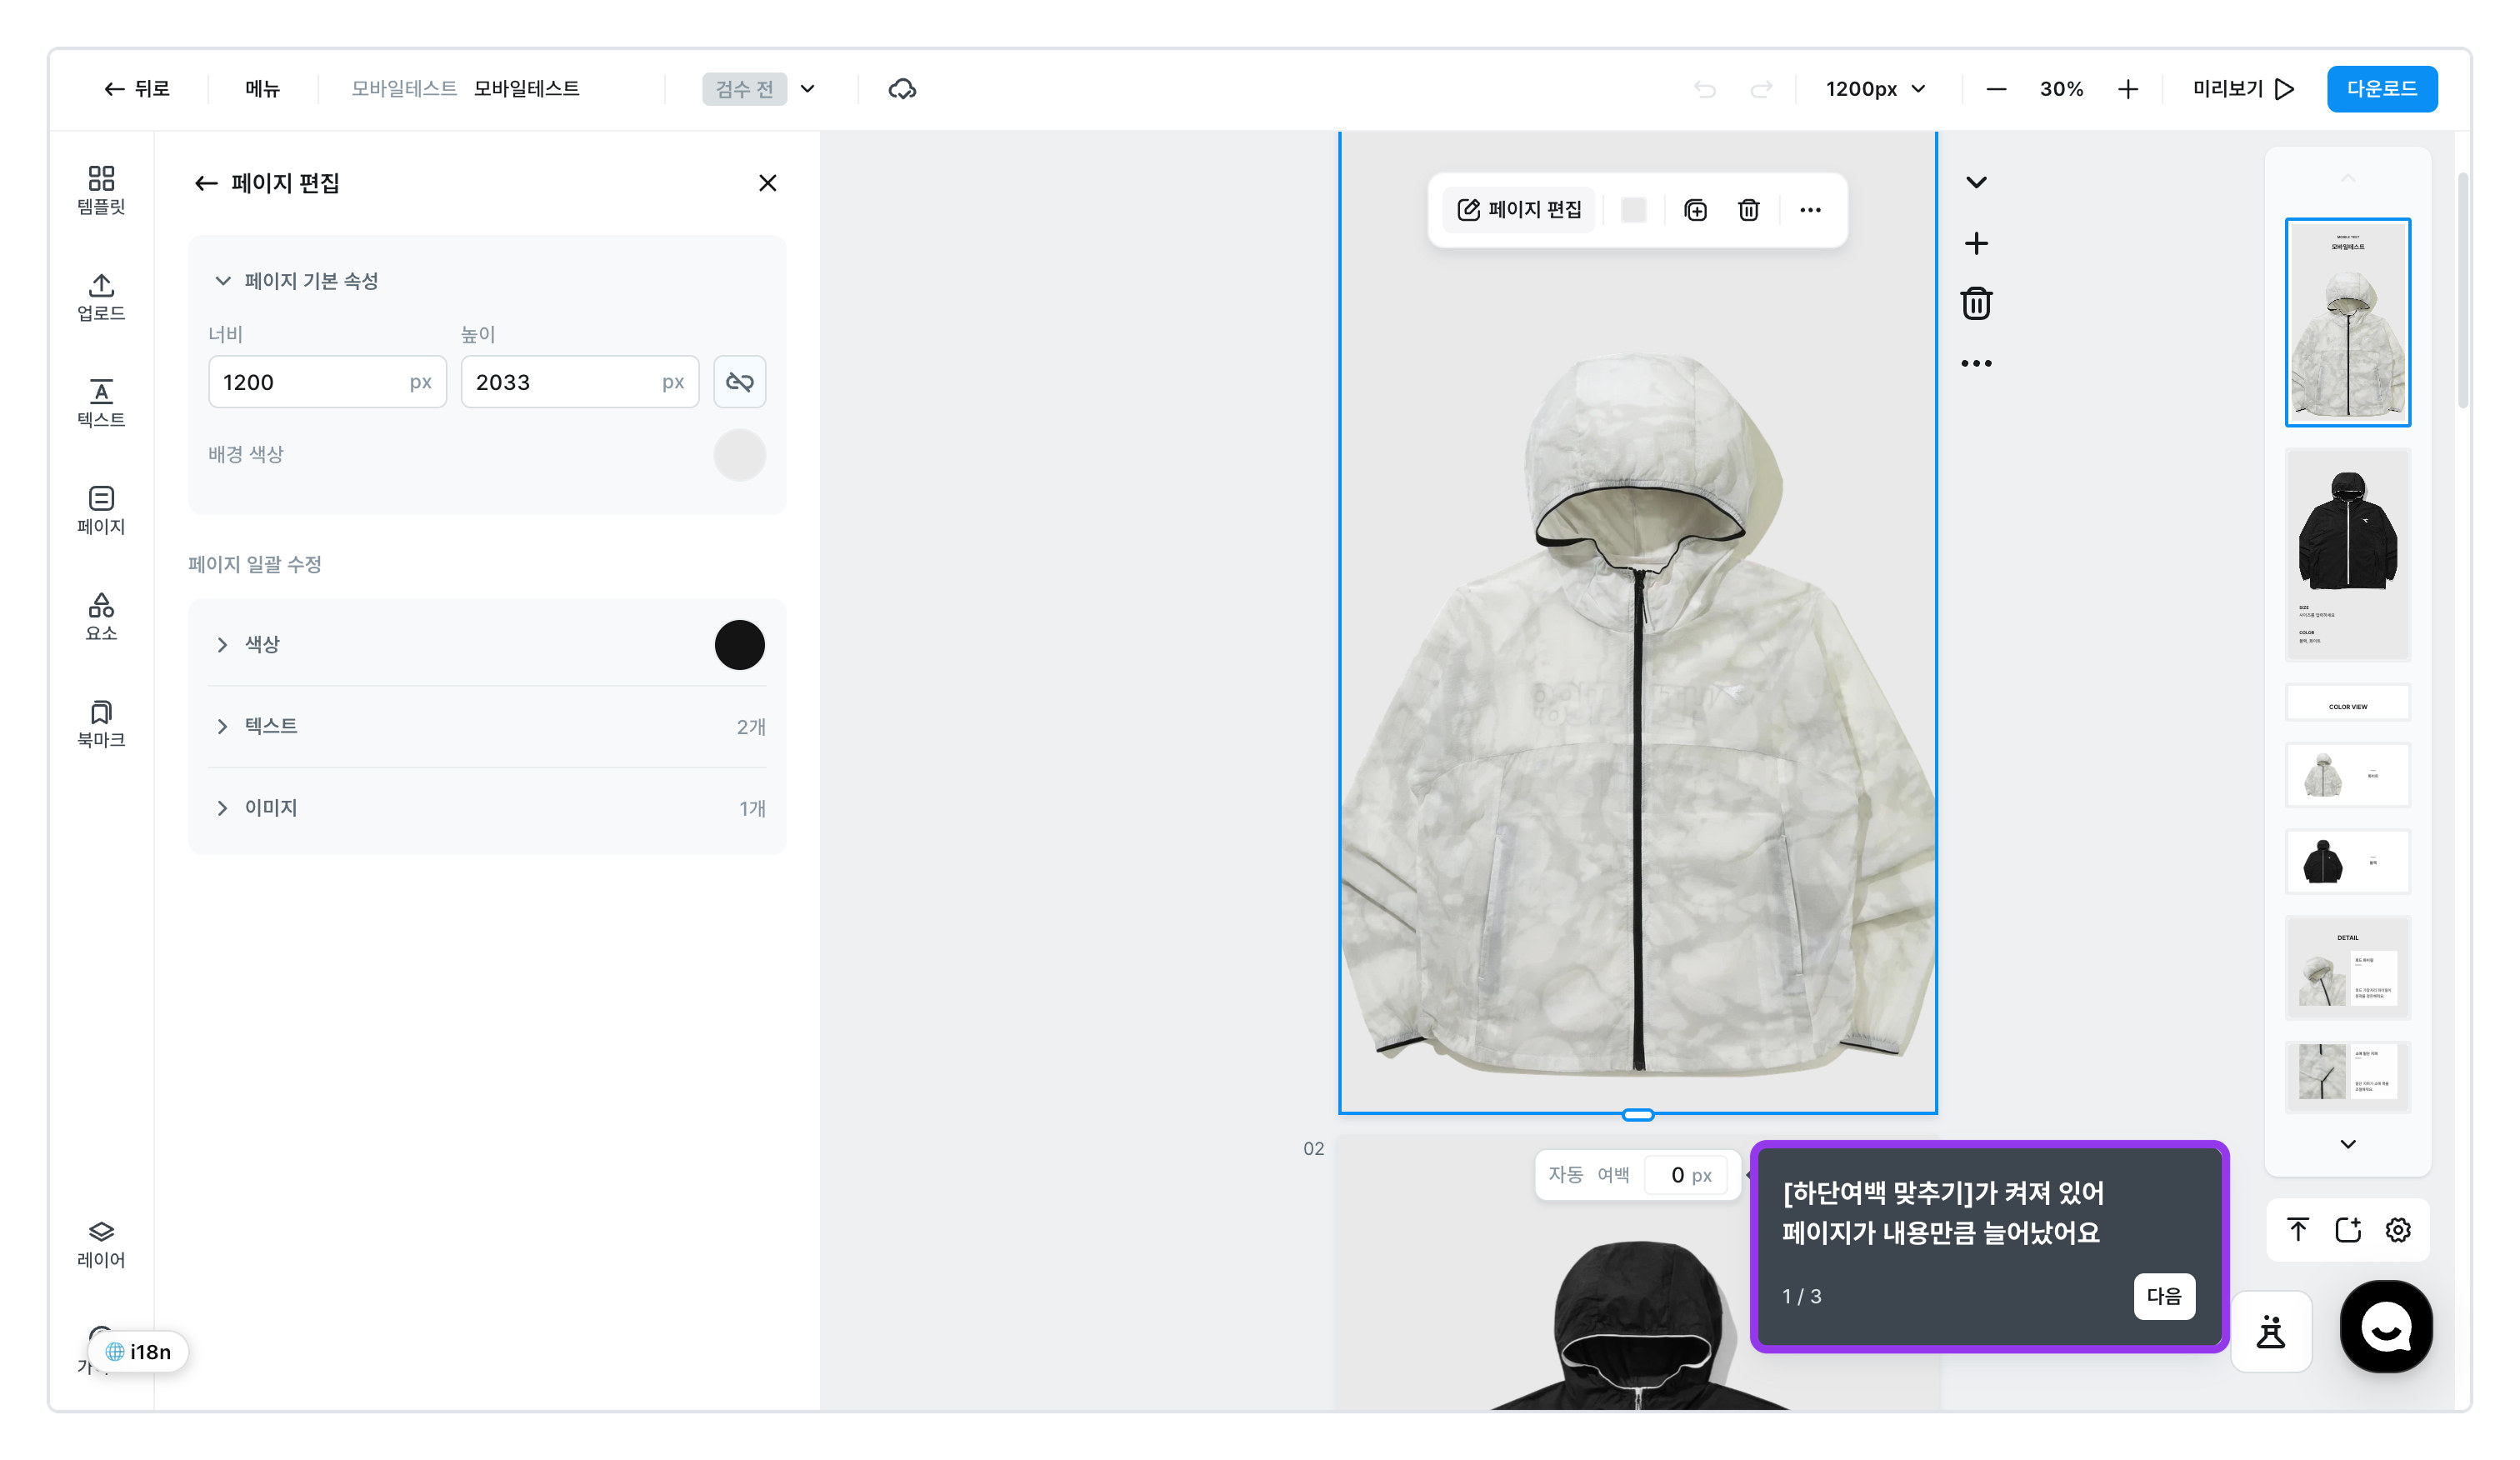Expand the 색상 bulk edit row
This screenshot has height=1460, width=2520.
486,645
